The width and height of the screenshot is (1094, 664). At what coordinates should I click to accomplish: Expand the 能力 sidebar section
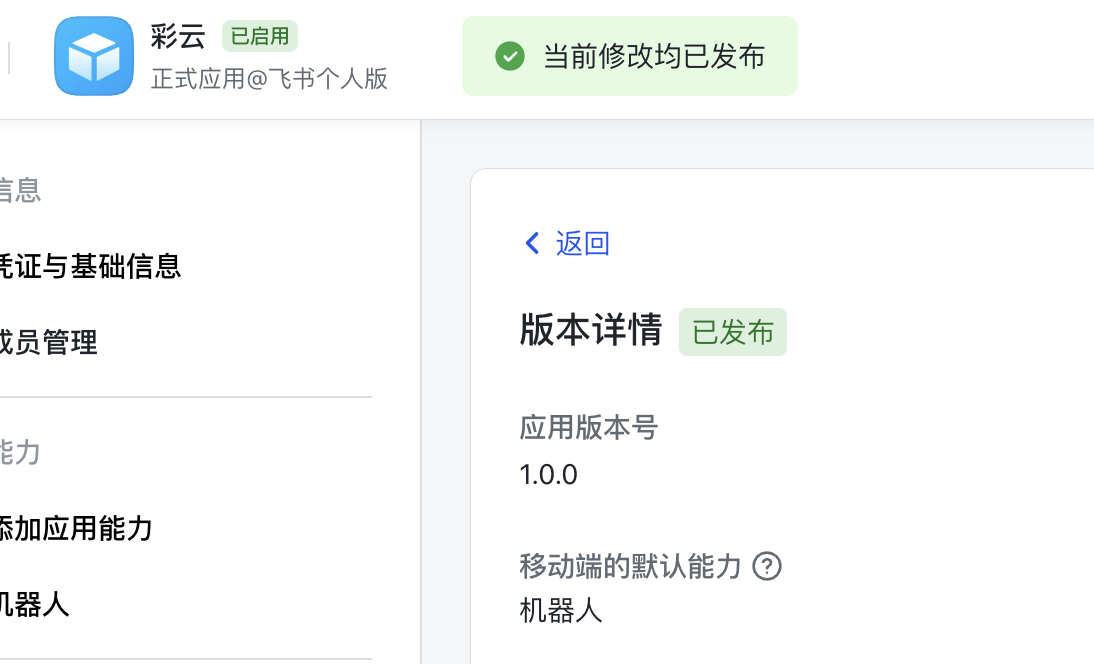pyautogui.click(x=20, y=452)
